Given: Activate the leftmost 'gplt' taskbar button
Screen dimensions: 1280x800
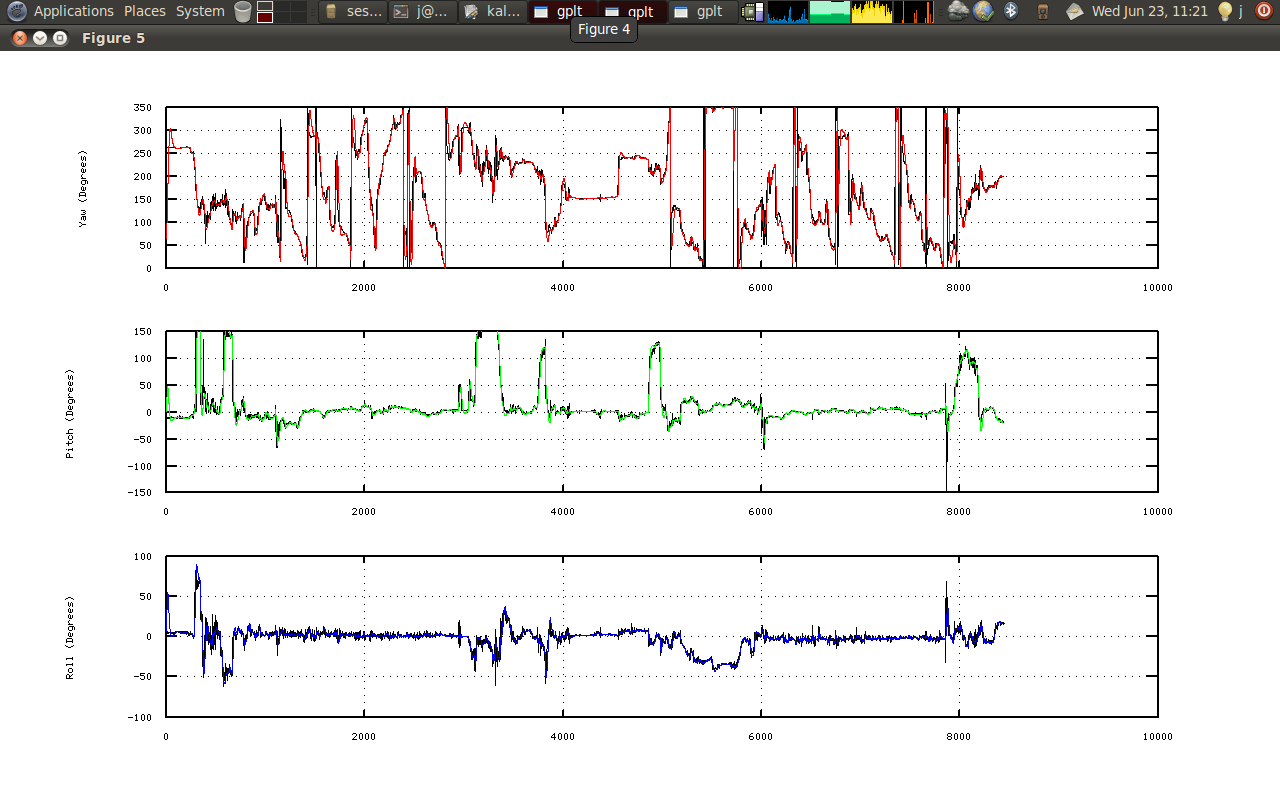Looking at the screenshot, I should (562, 12).
